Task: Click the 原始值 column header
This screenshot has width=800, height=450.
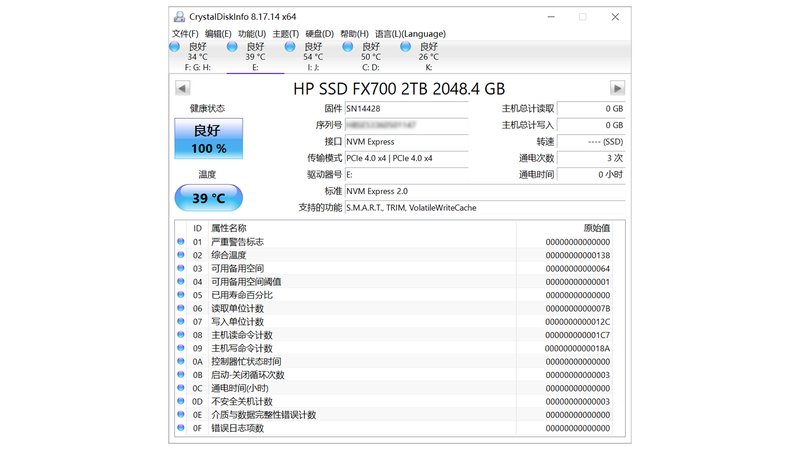Action: tap(597, 228)
